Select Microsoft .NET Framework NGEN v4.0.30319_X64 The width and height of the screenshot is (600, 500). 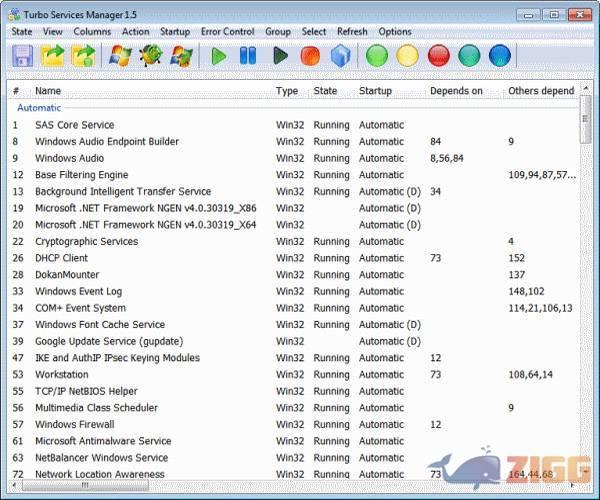click(293, 225)
